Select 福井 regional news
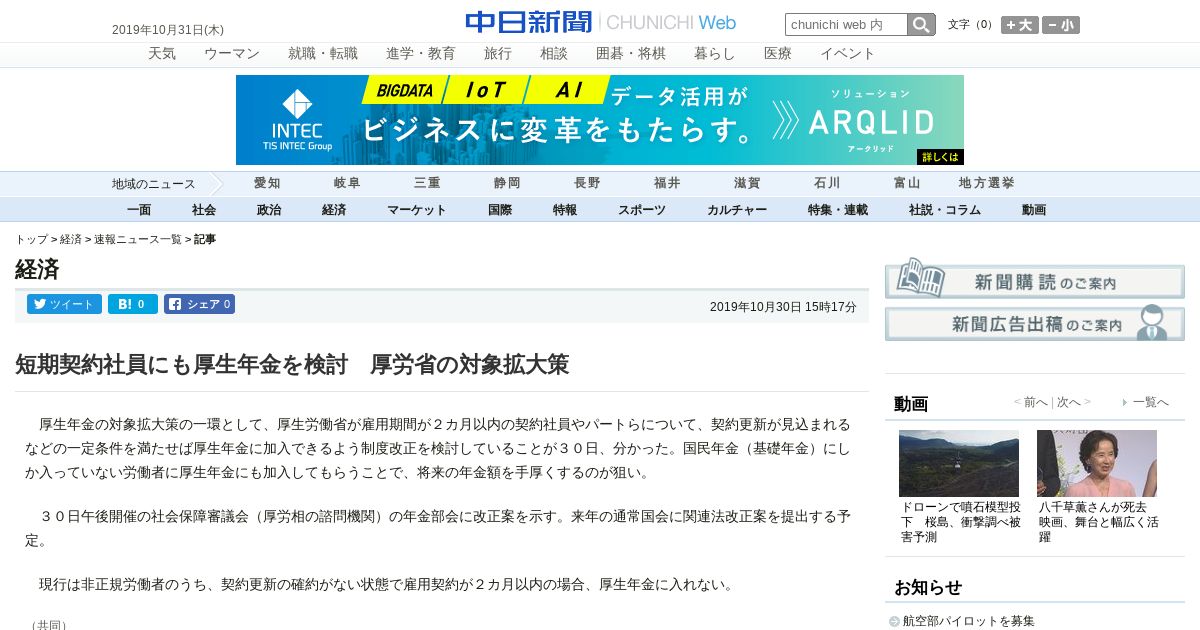The width and height of the screenshot is (1200, 630). [667, 183]
